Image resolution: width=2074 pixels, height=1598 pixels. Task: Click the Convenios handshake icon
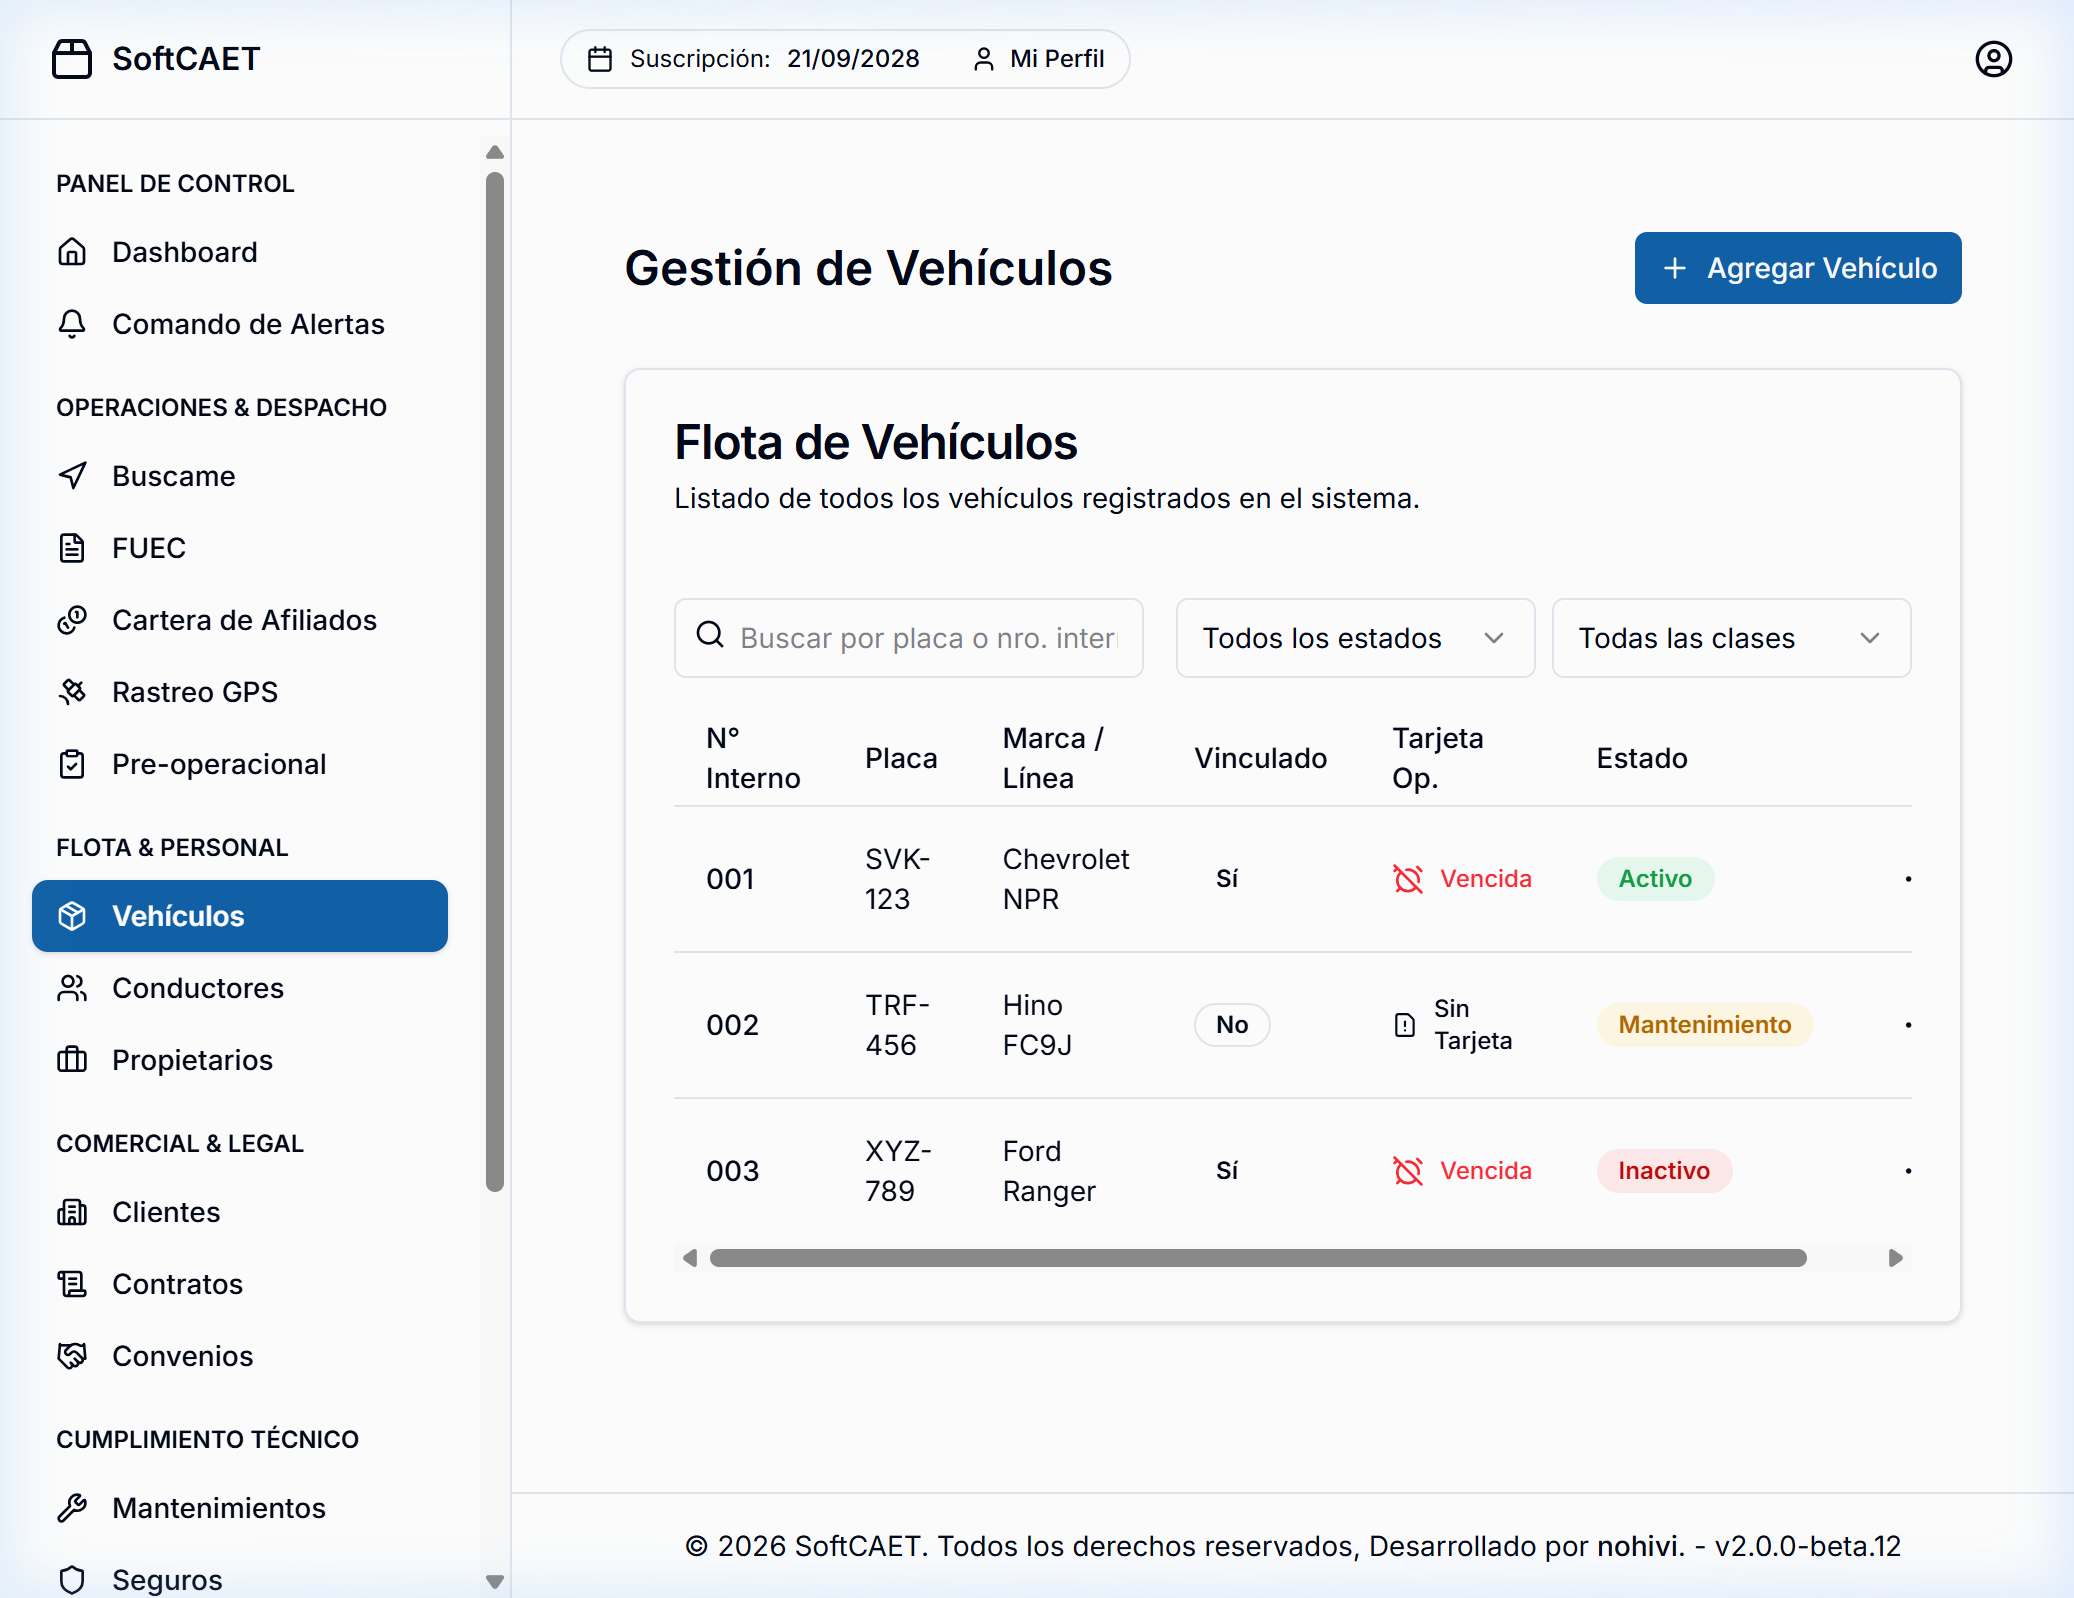pos(72,1356)
